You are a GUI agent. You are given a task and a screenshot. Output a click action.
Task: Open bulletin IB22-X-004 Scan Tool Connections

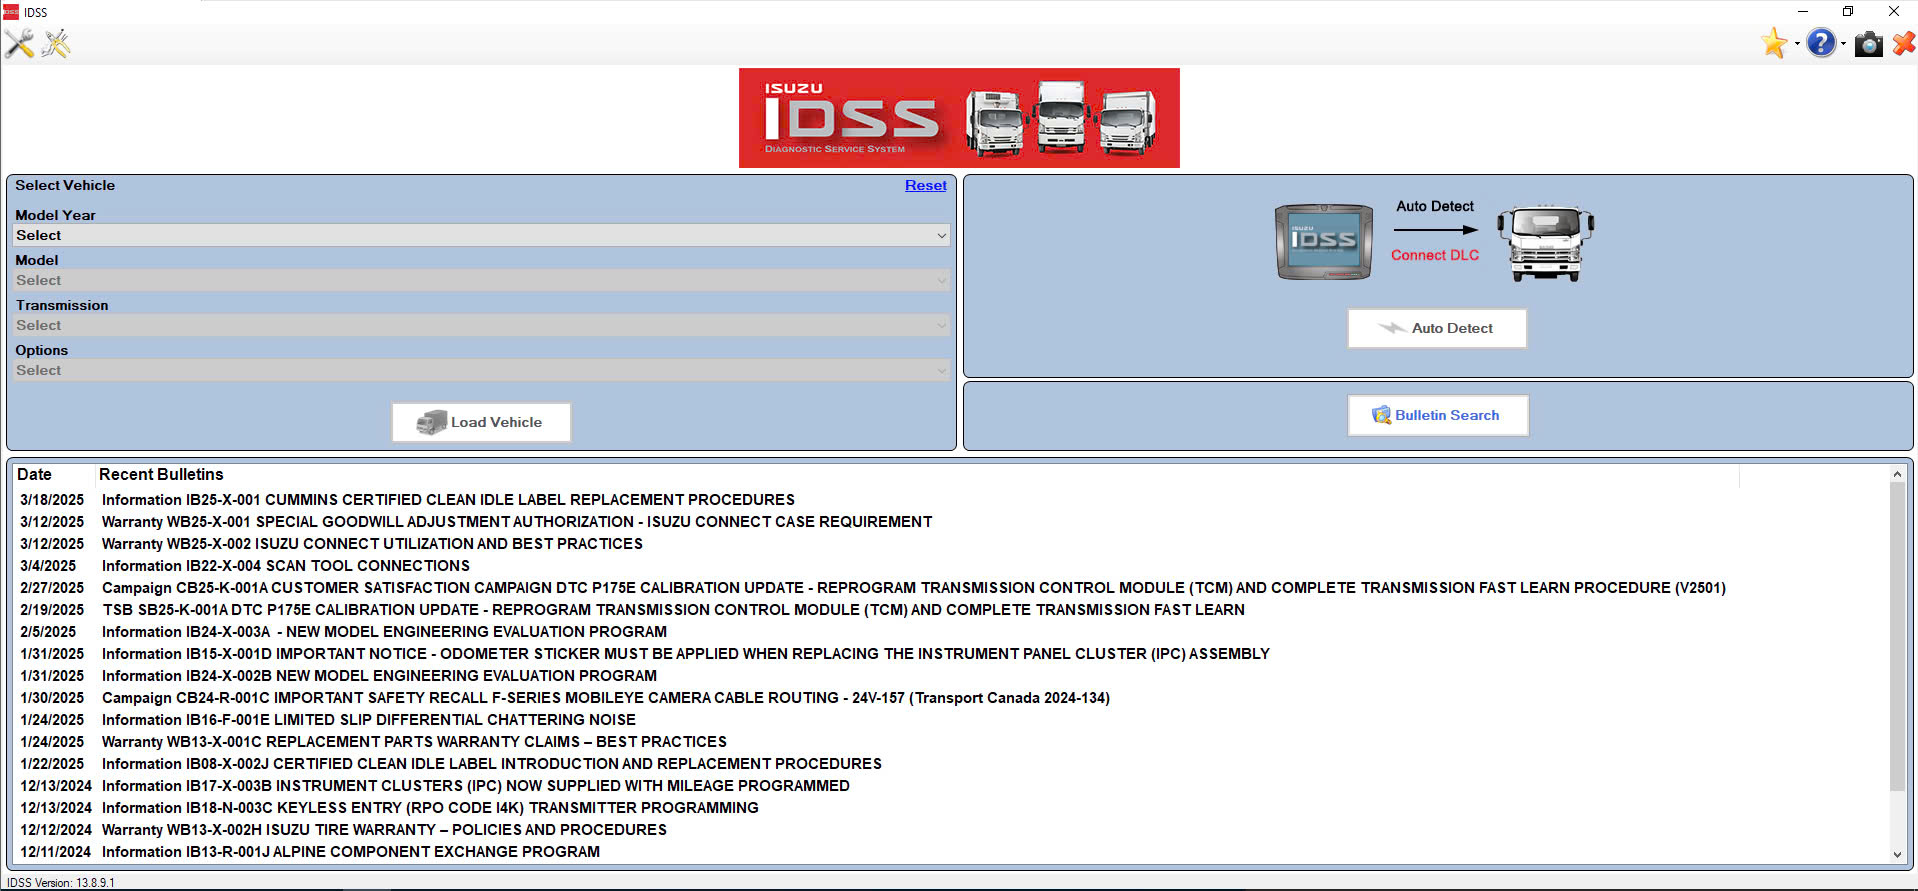point(286,566)
